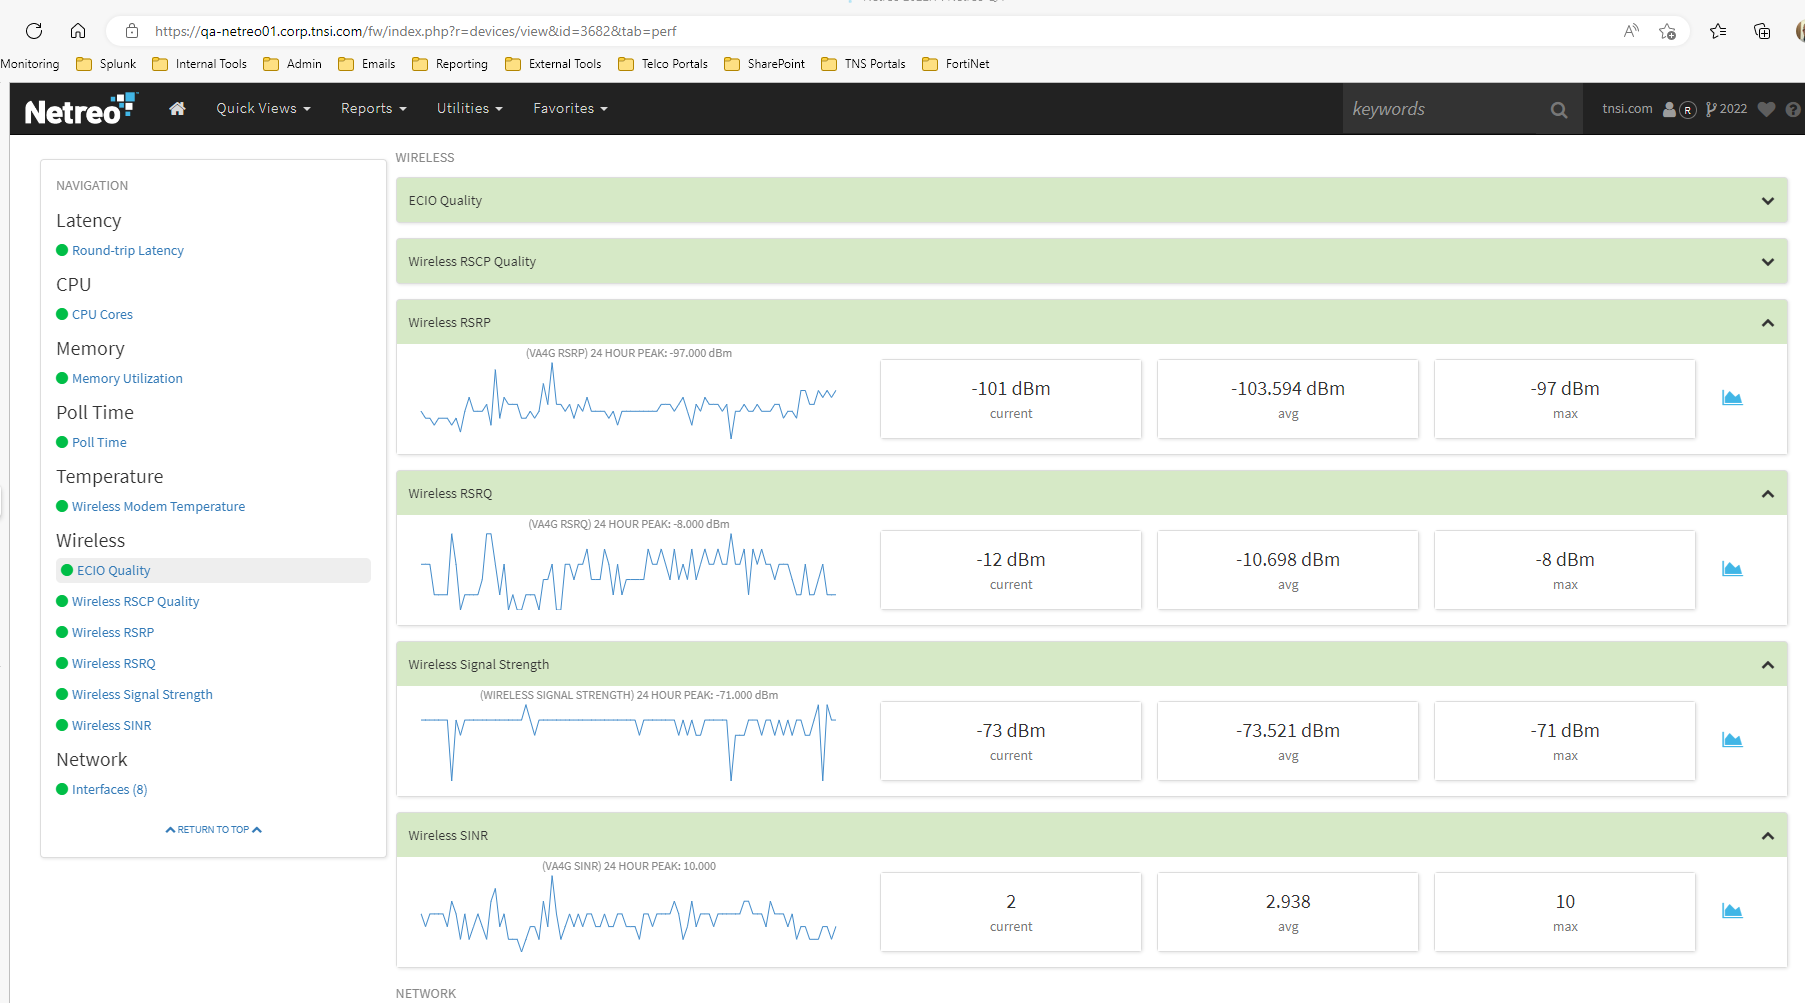Click the circled R badge icon

click(x=1688, y=110)
